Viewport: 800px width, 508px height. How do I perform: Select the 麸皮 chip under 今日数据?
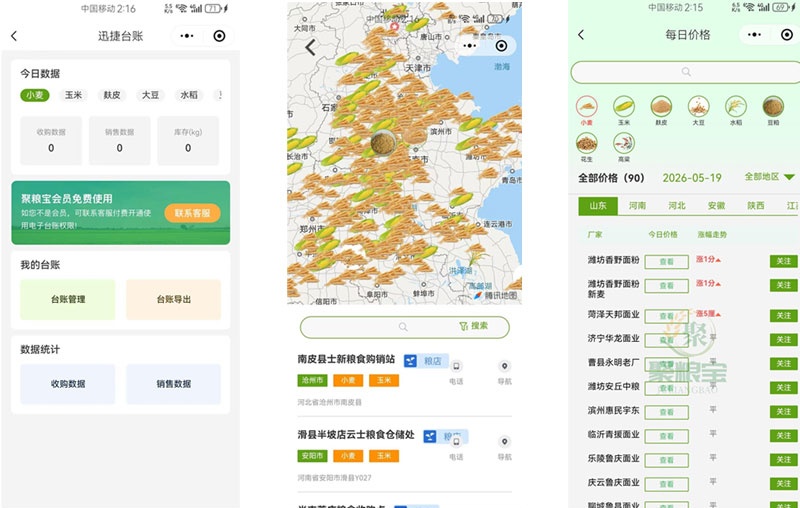tap(112, 95)
